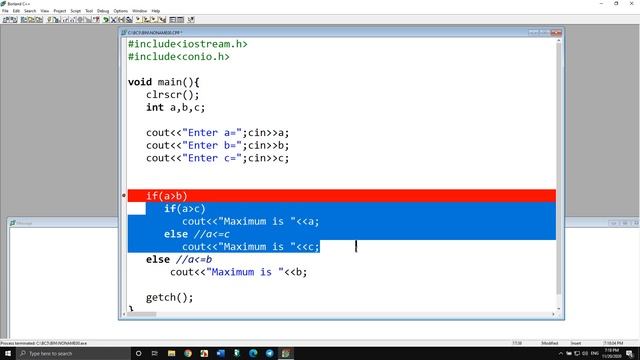Open the Help menu
640x360 pixels.
click(x=156, y=11)
